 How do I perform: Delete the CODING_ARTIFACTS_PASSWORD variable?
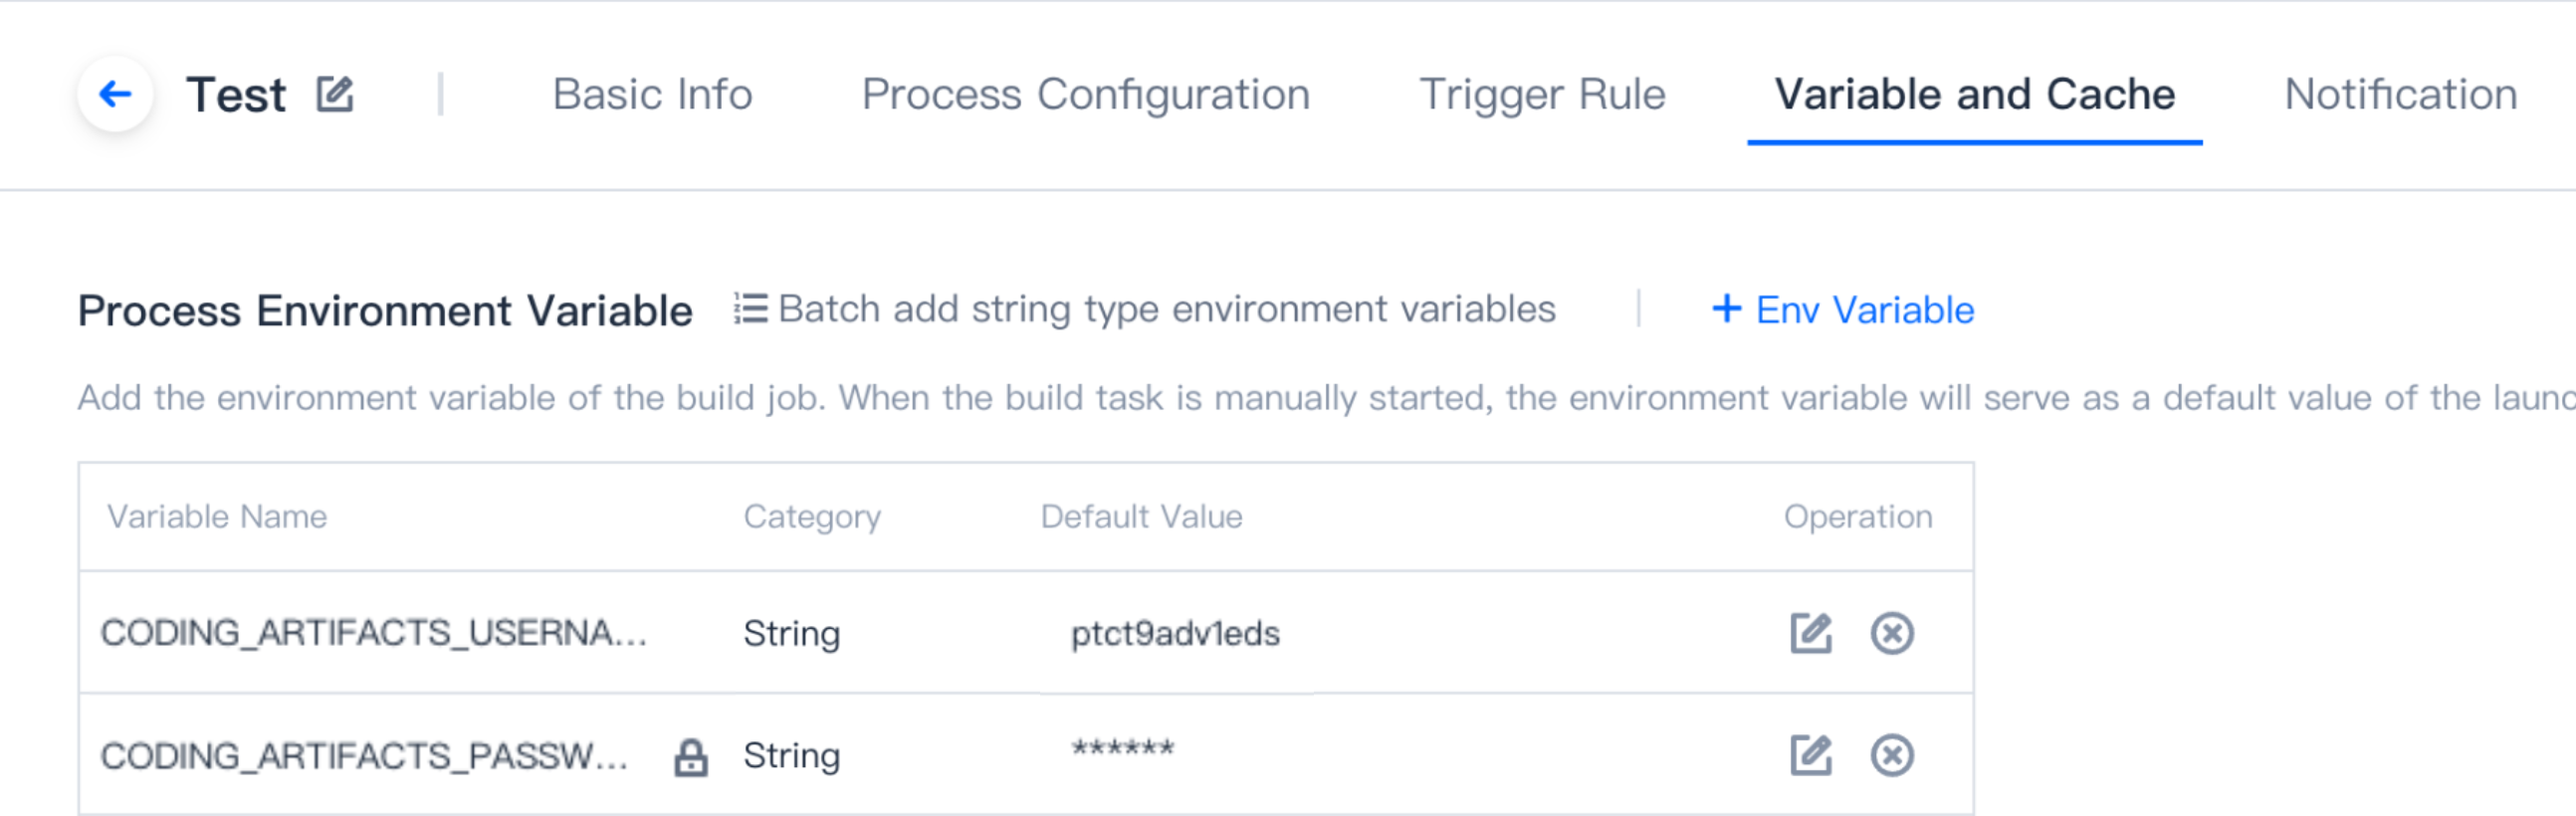click(x=1892, y=755)
